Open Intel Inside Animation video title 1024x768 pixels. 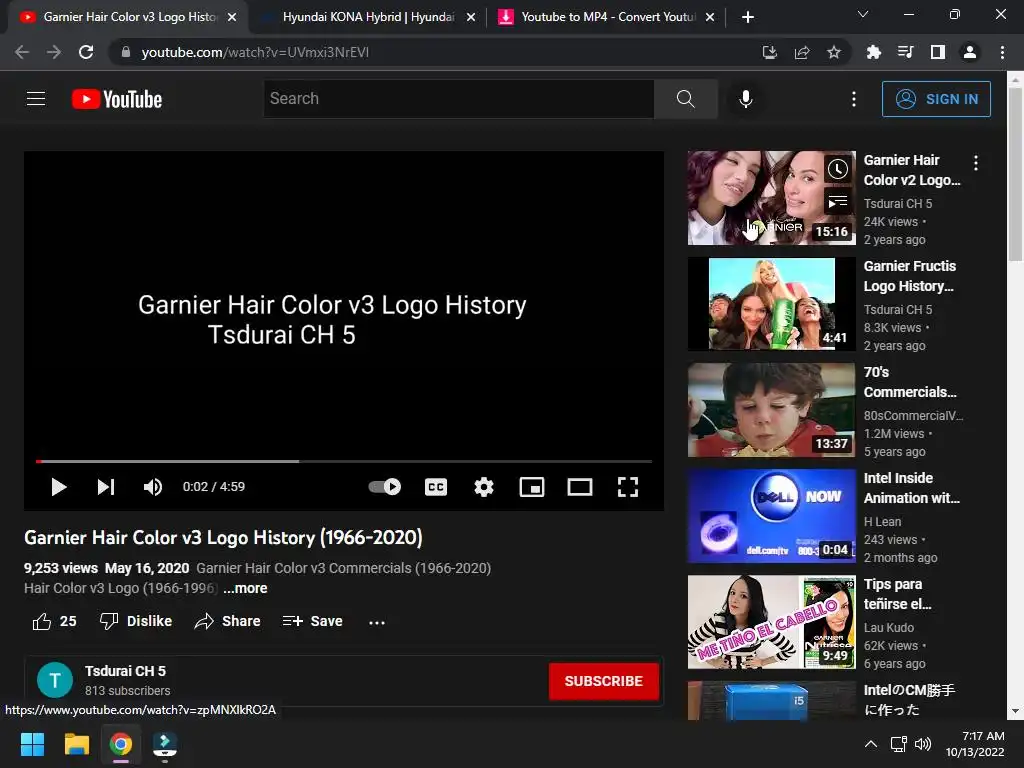coord(912,488)
